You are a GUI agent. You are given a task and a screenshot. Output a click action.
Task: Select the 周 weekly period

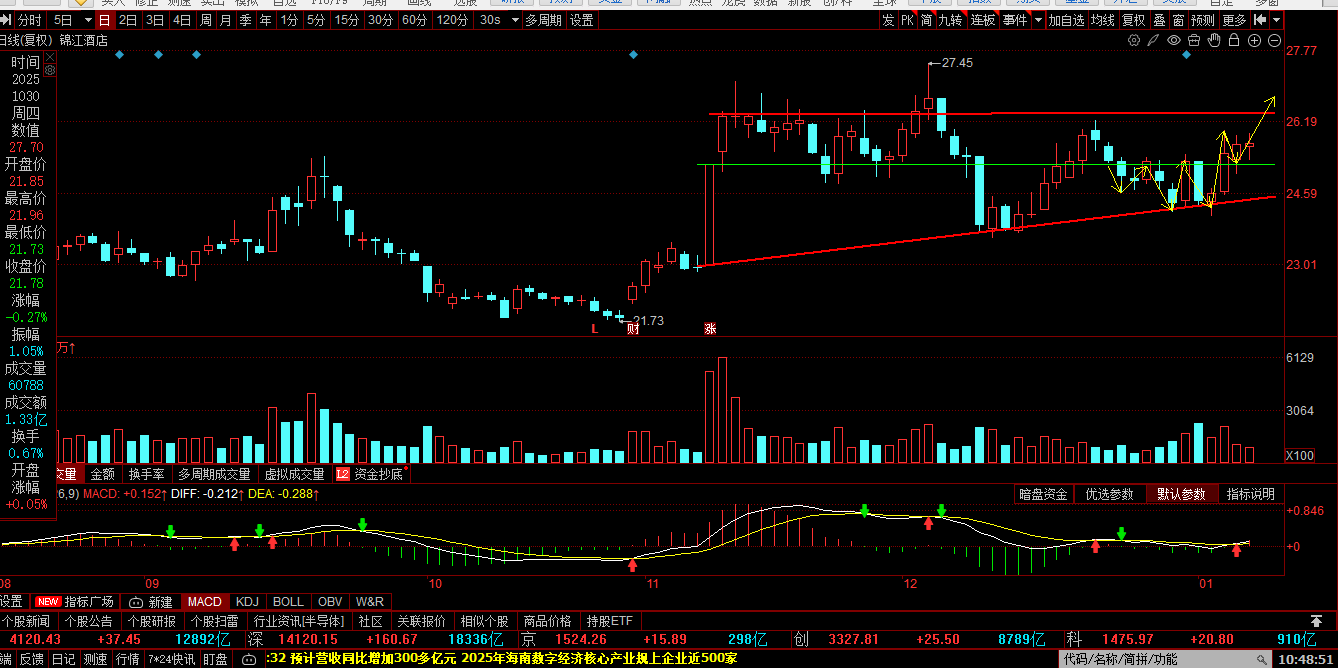point(205,20)
